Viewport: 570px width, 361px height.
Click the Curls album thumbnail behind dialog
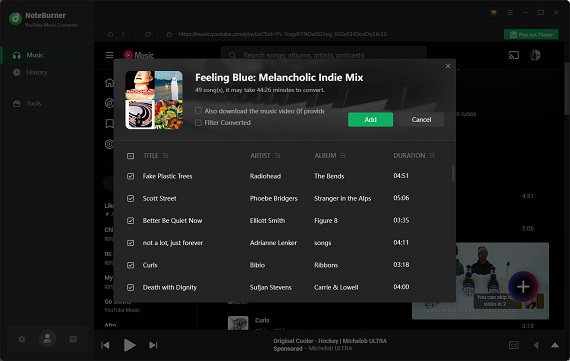pos(238,323)
